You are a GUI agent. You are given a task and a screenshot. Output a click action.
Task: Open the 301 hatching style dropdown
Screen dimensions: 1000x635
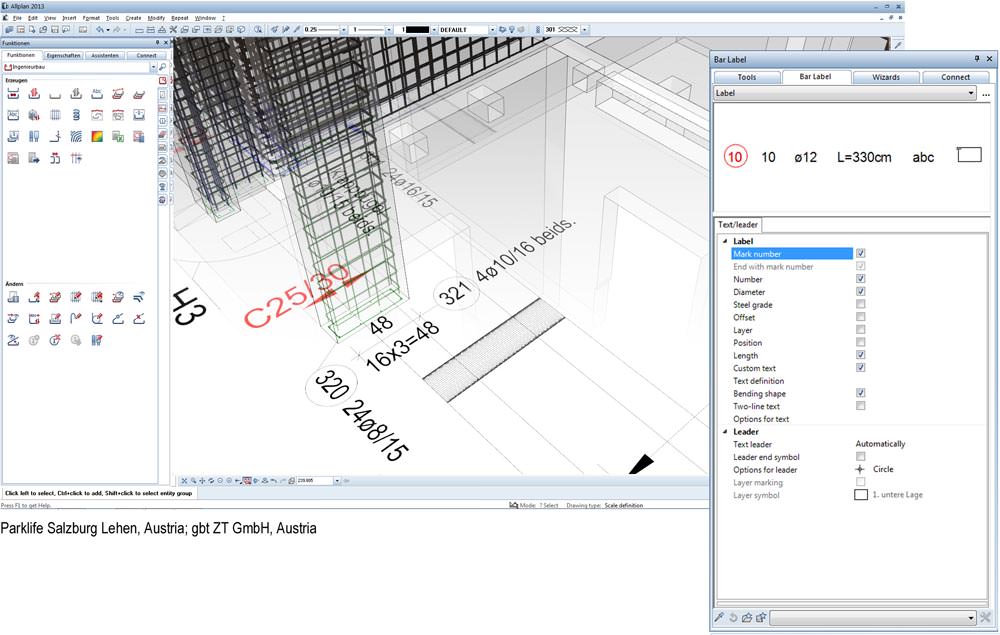[584, 29]
